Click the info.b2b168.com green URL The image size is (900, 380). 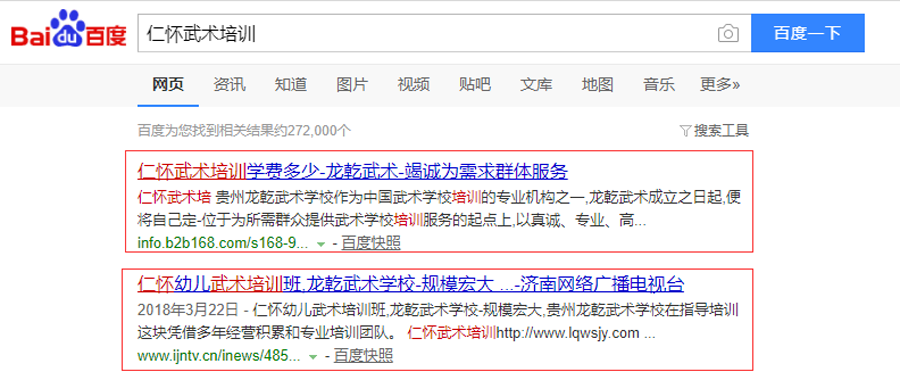[x=223, y=243]
